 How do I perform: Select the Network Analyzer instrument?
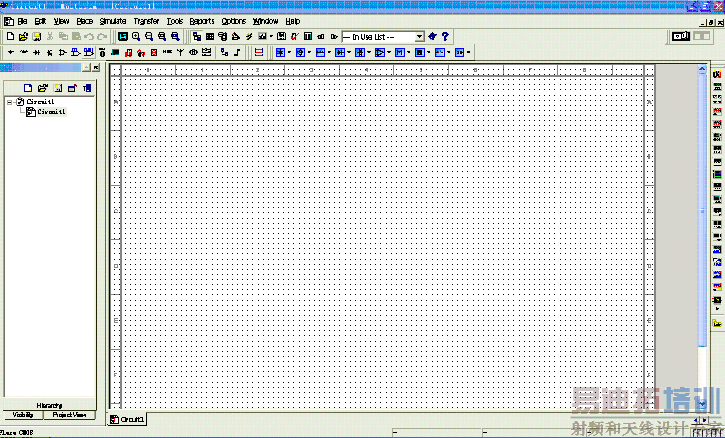click(717, 237)
